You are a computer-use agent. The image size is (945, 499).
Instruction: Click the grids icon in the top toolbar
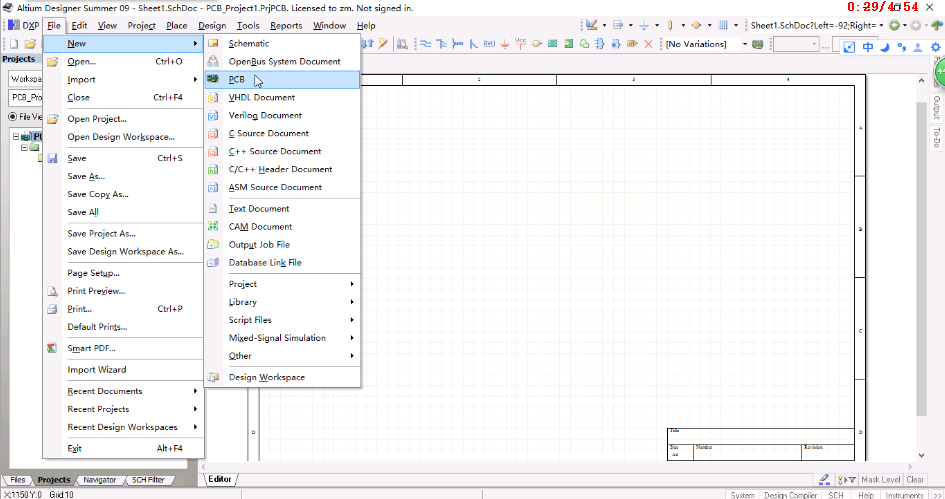coord(723,25)
